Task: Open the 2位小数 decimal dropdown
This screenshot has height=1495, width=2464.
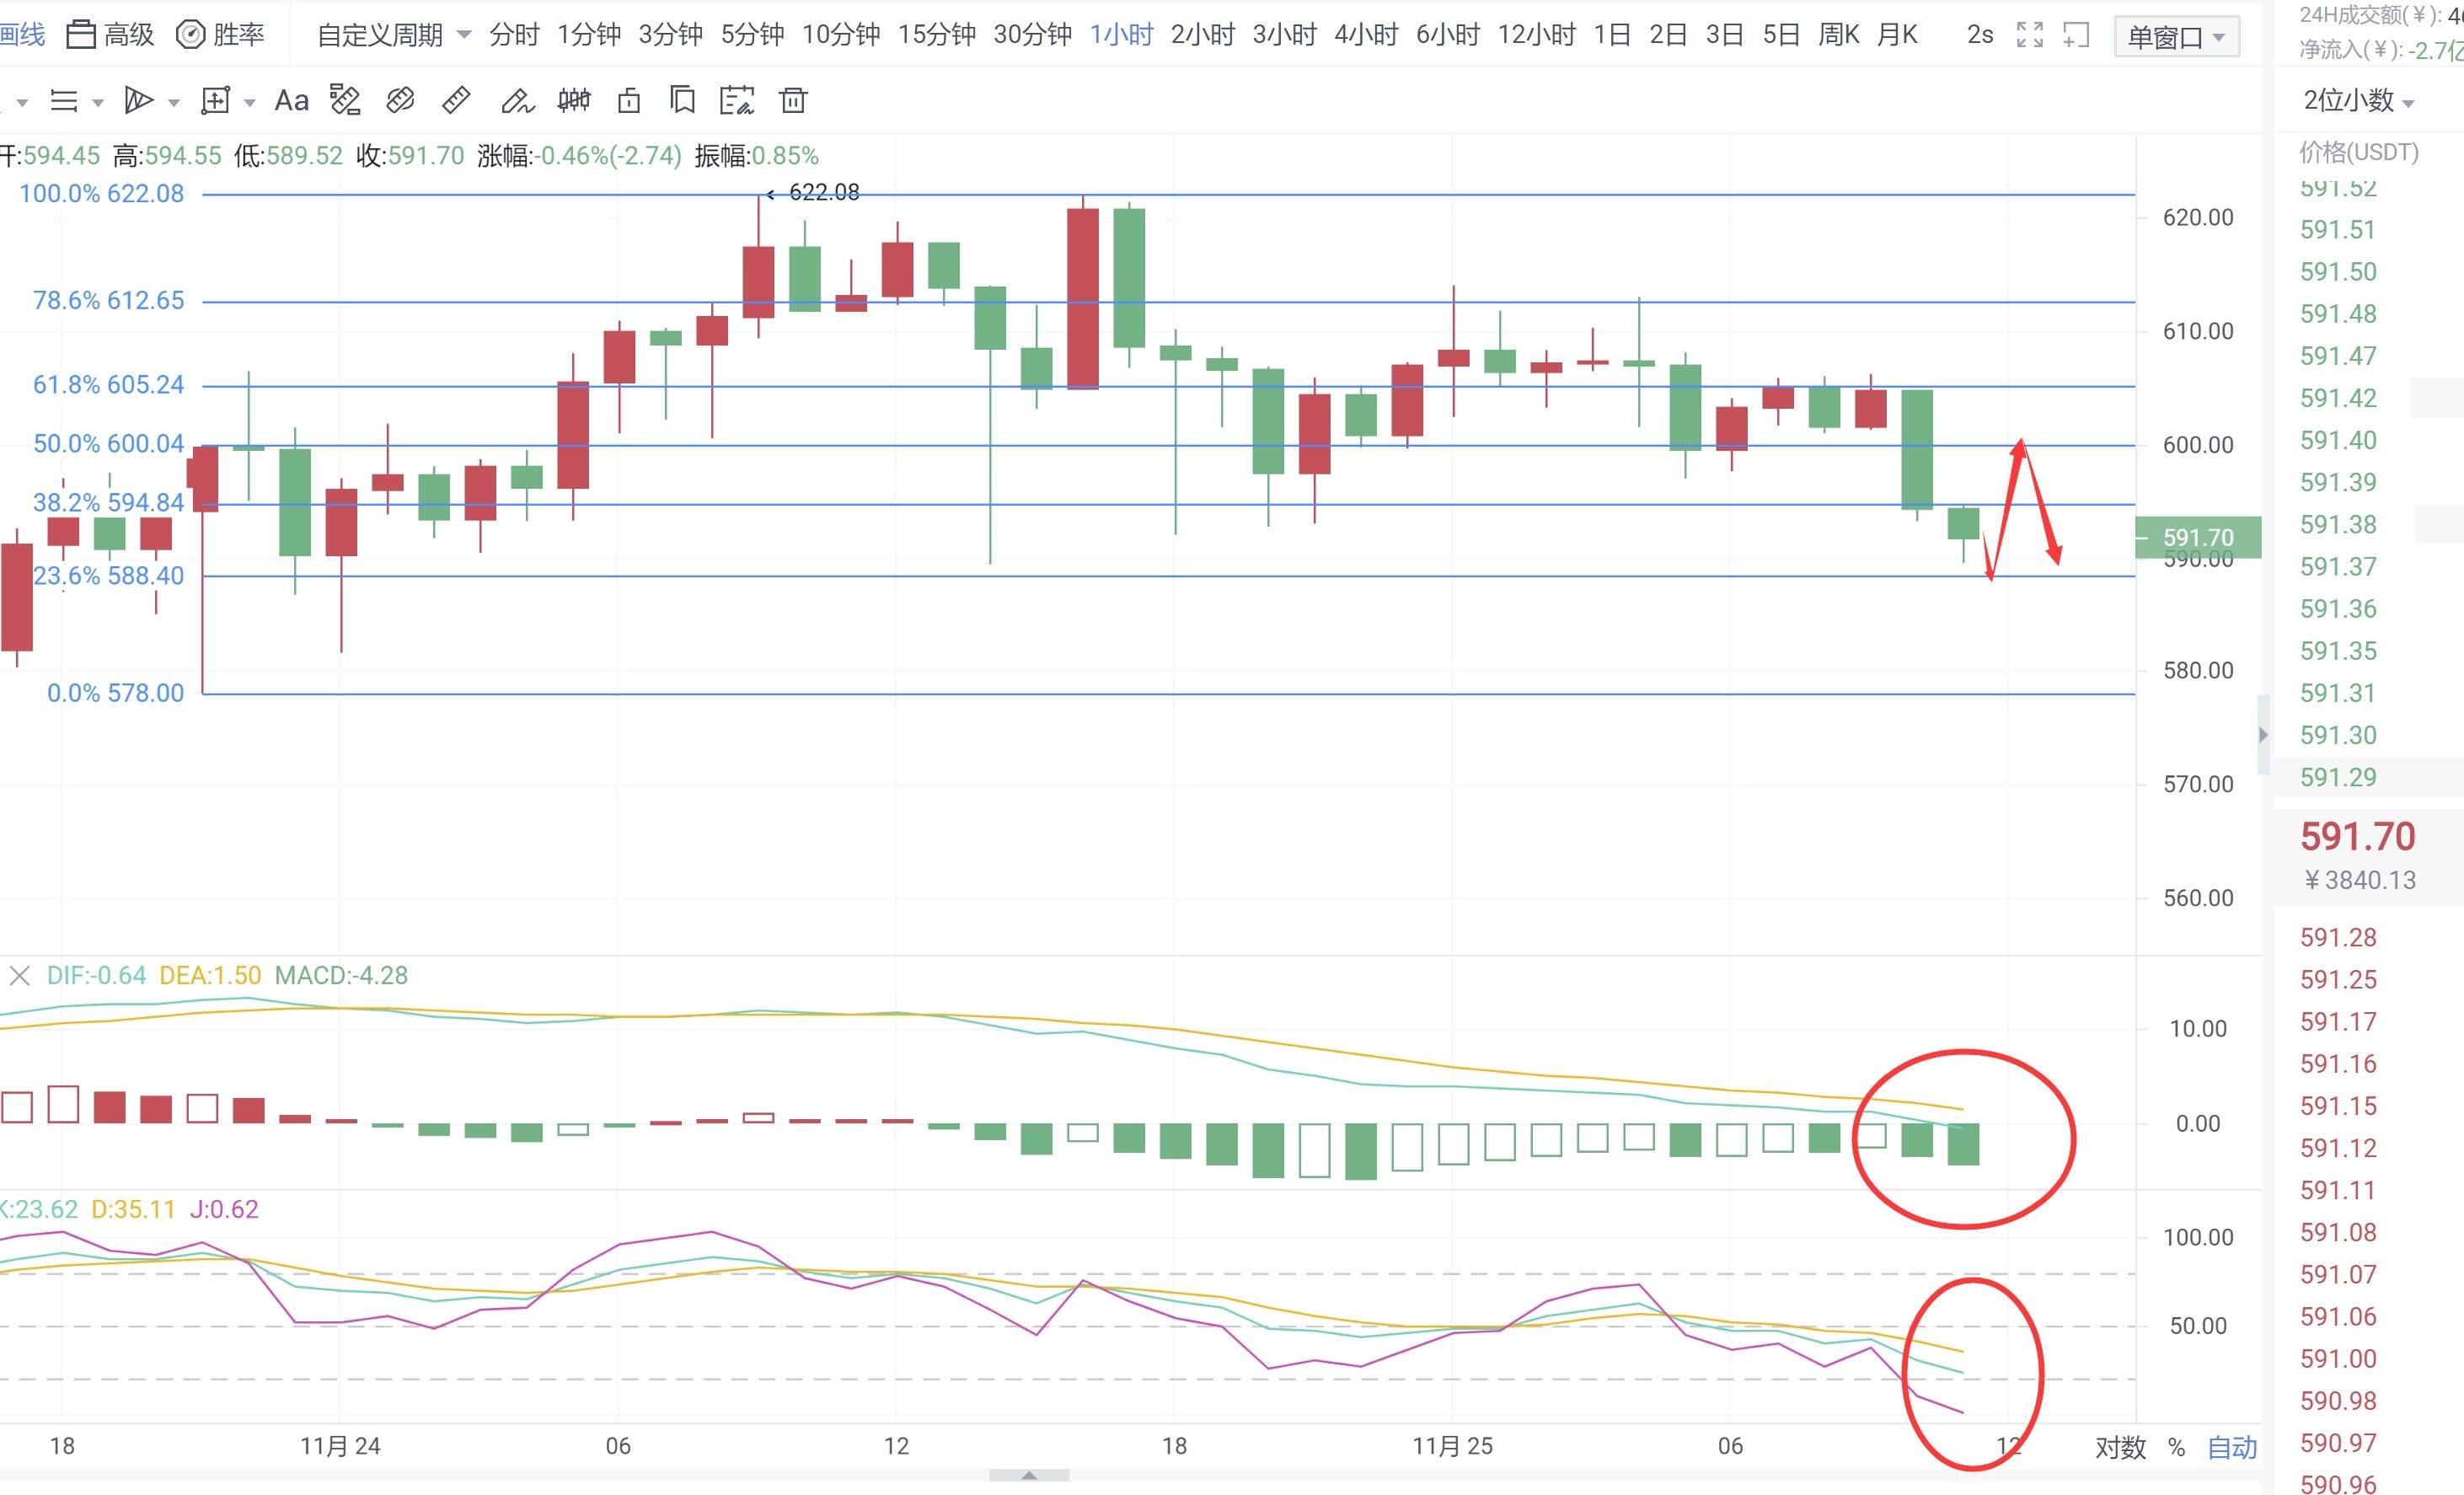Action: click(x=2358, y=101)
